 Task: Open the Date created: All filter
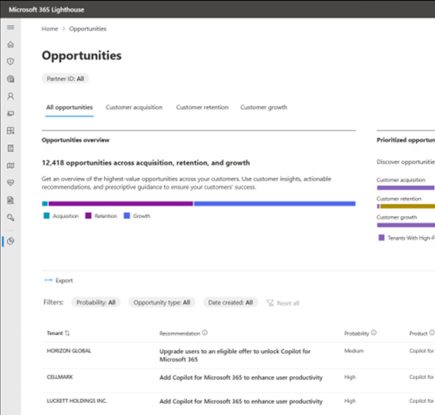click(230, 302)
